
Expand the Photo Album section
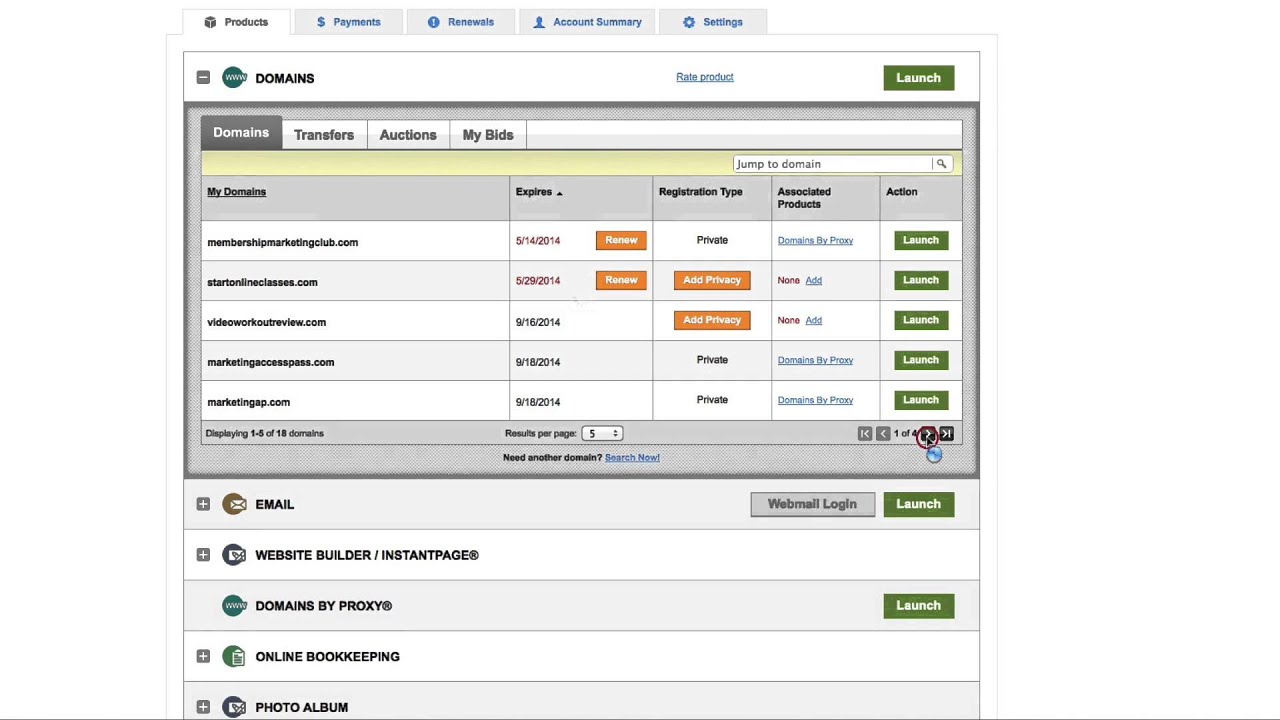point(203,707)
